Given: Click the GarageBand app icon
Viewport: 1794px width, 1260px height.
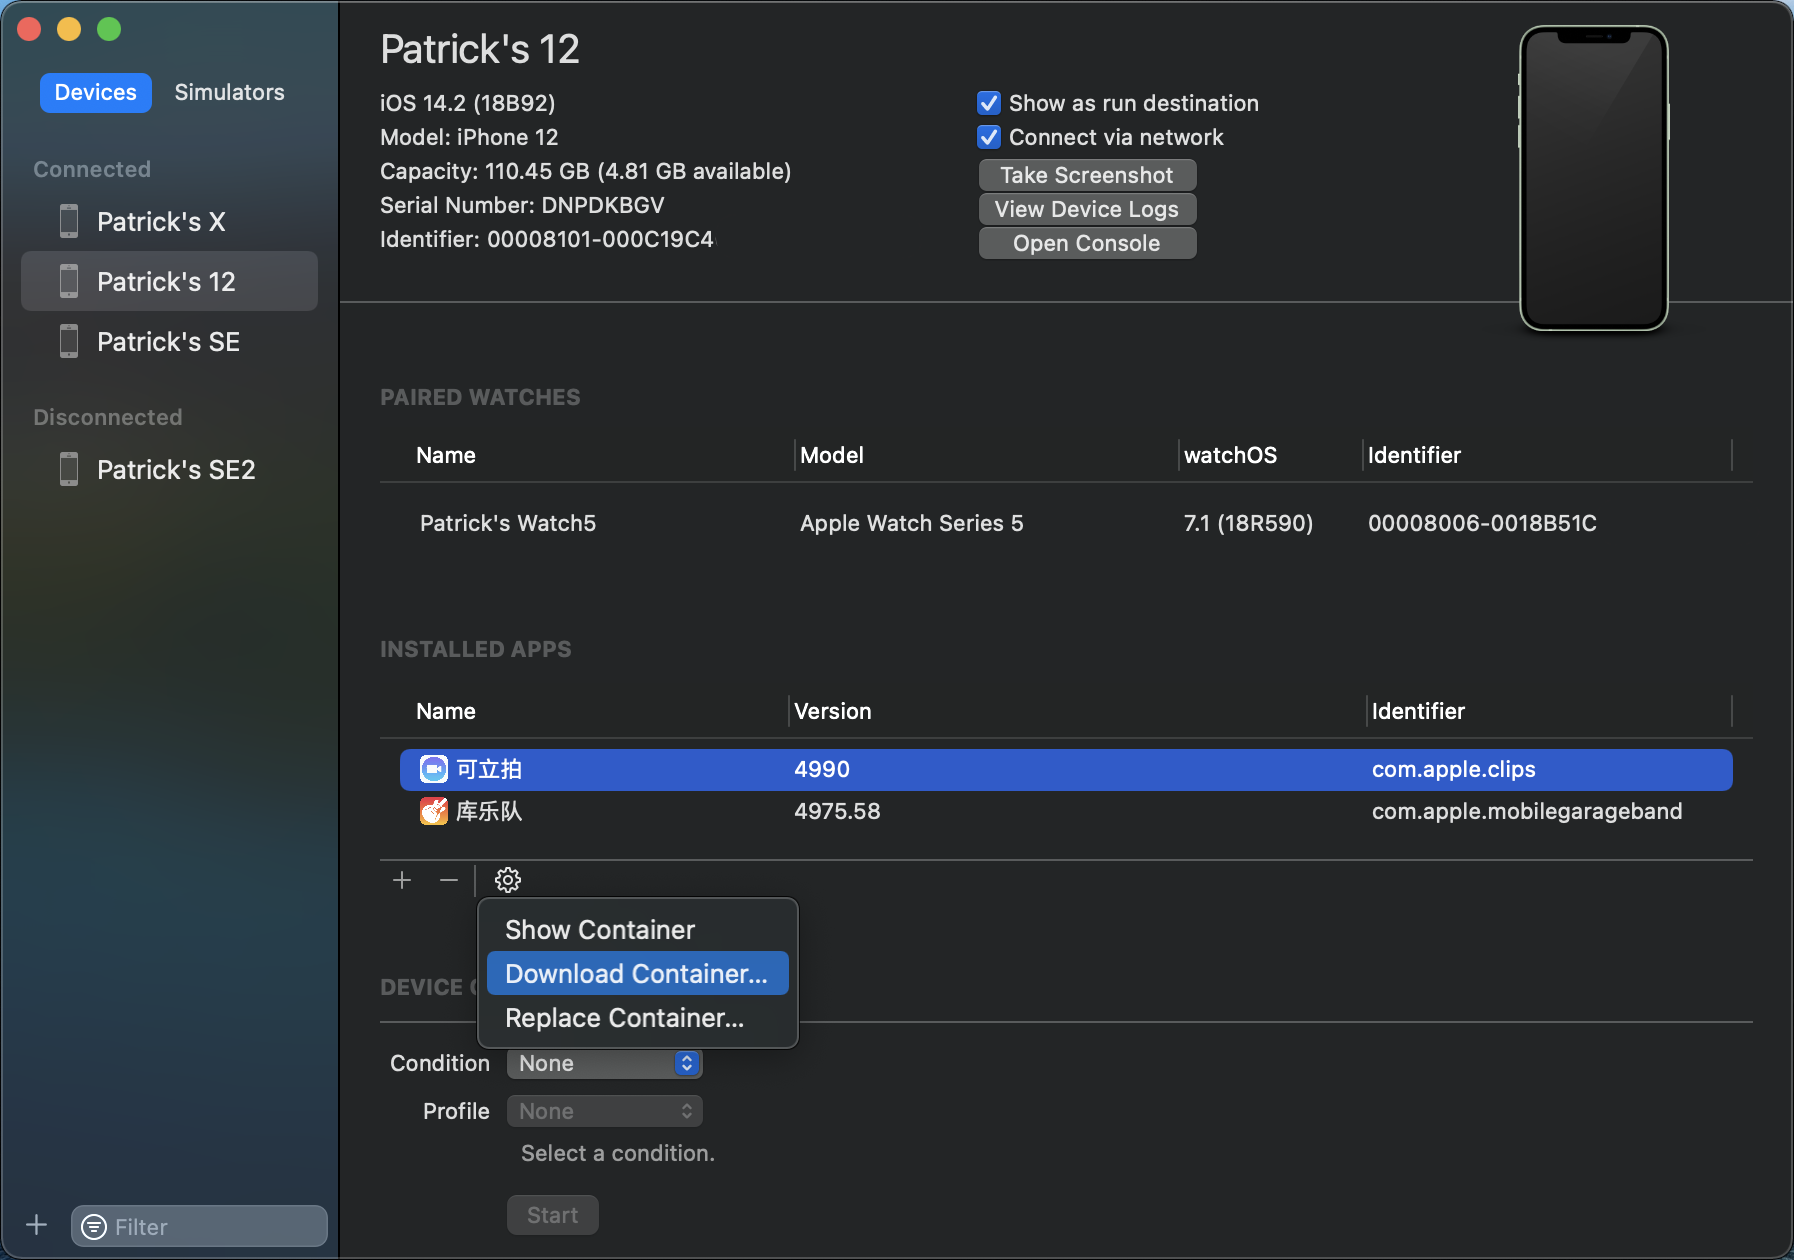Looking at the screenshot, I should [433, 811].
